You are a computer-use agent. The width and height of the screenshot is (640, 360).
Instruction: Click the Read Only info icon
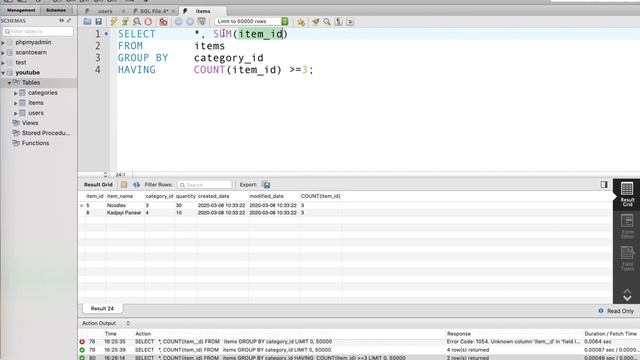pos(601,311)
